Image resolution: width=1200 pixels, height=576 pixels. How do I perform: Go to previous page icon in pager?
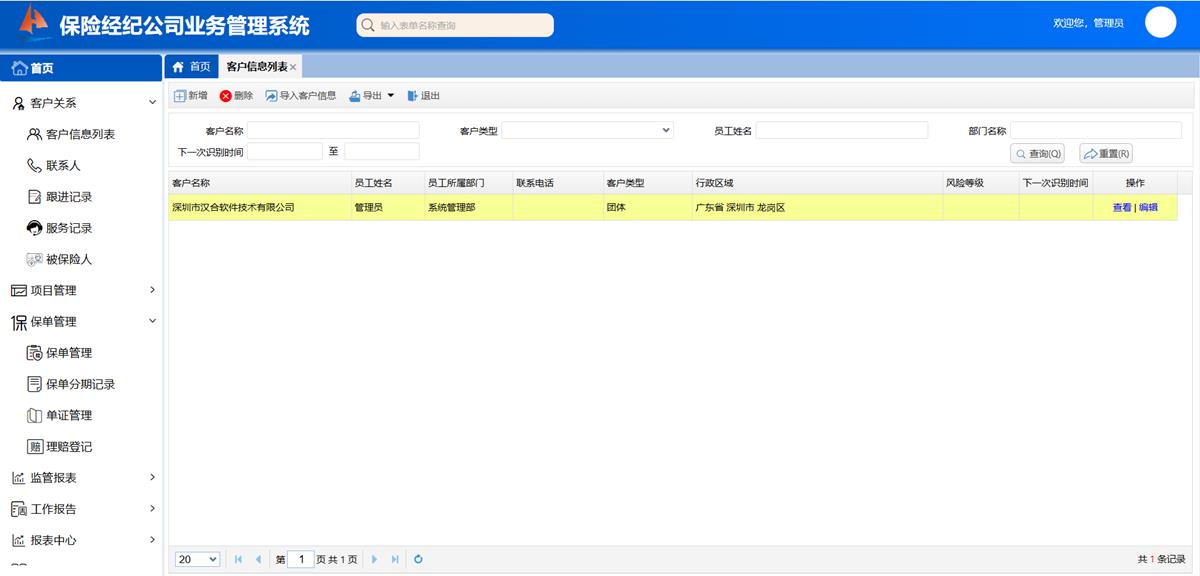point(258,559)
